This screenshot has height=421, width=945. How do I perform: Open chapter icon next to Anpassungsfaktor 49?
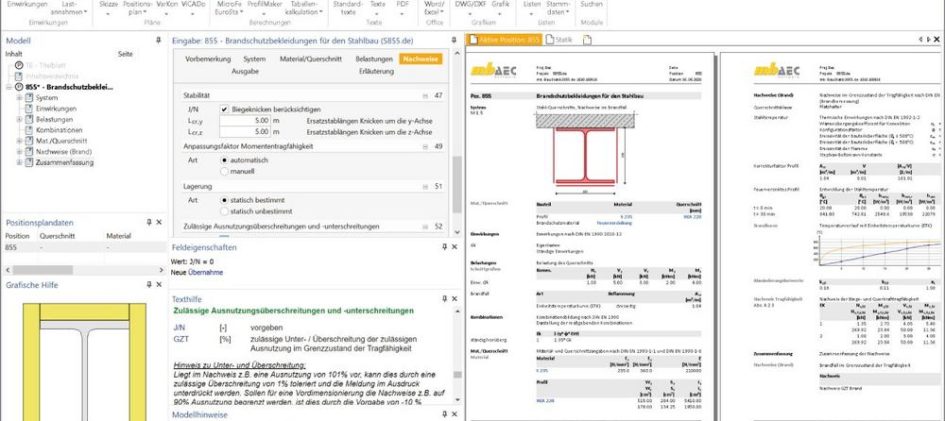pyautogui.click(x=425, y=146)
